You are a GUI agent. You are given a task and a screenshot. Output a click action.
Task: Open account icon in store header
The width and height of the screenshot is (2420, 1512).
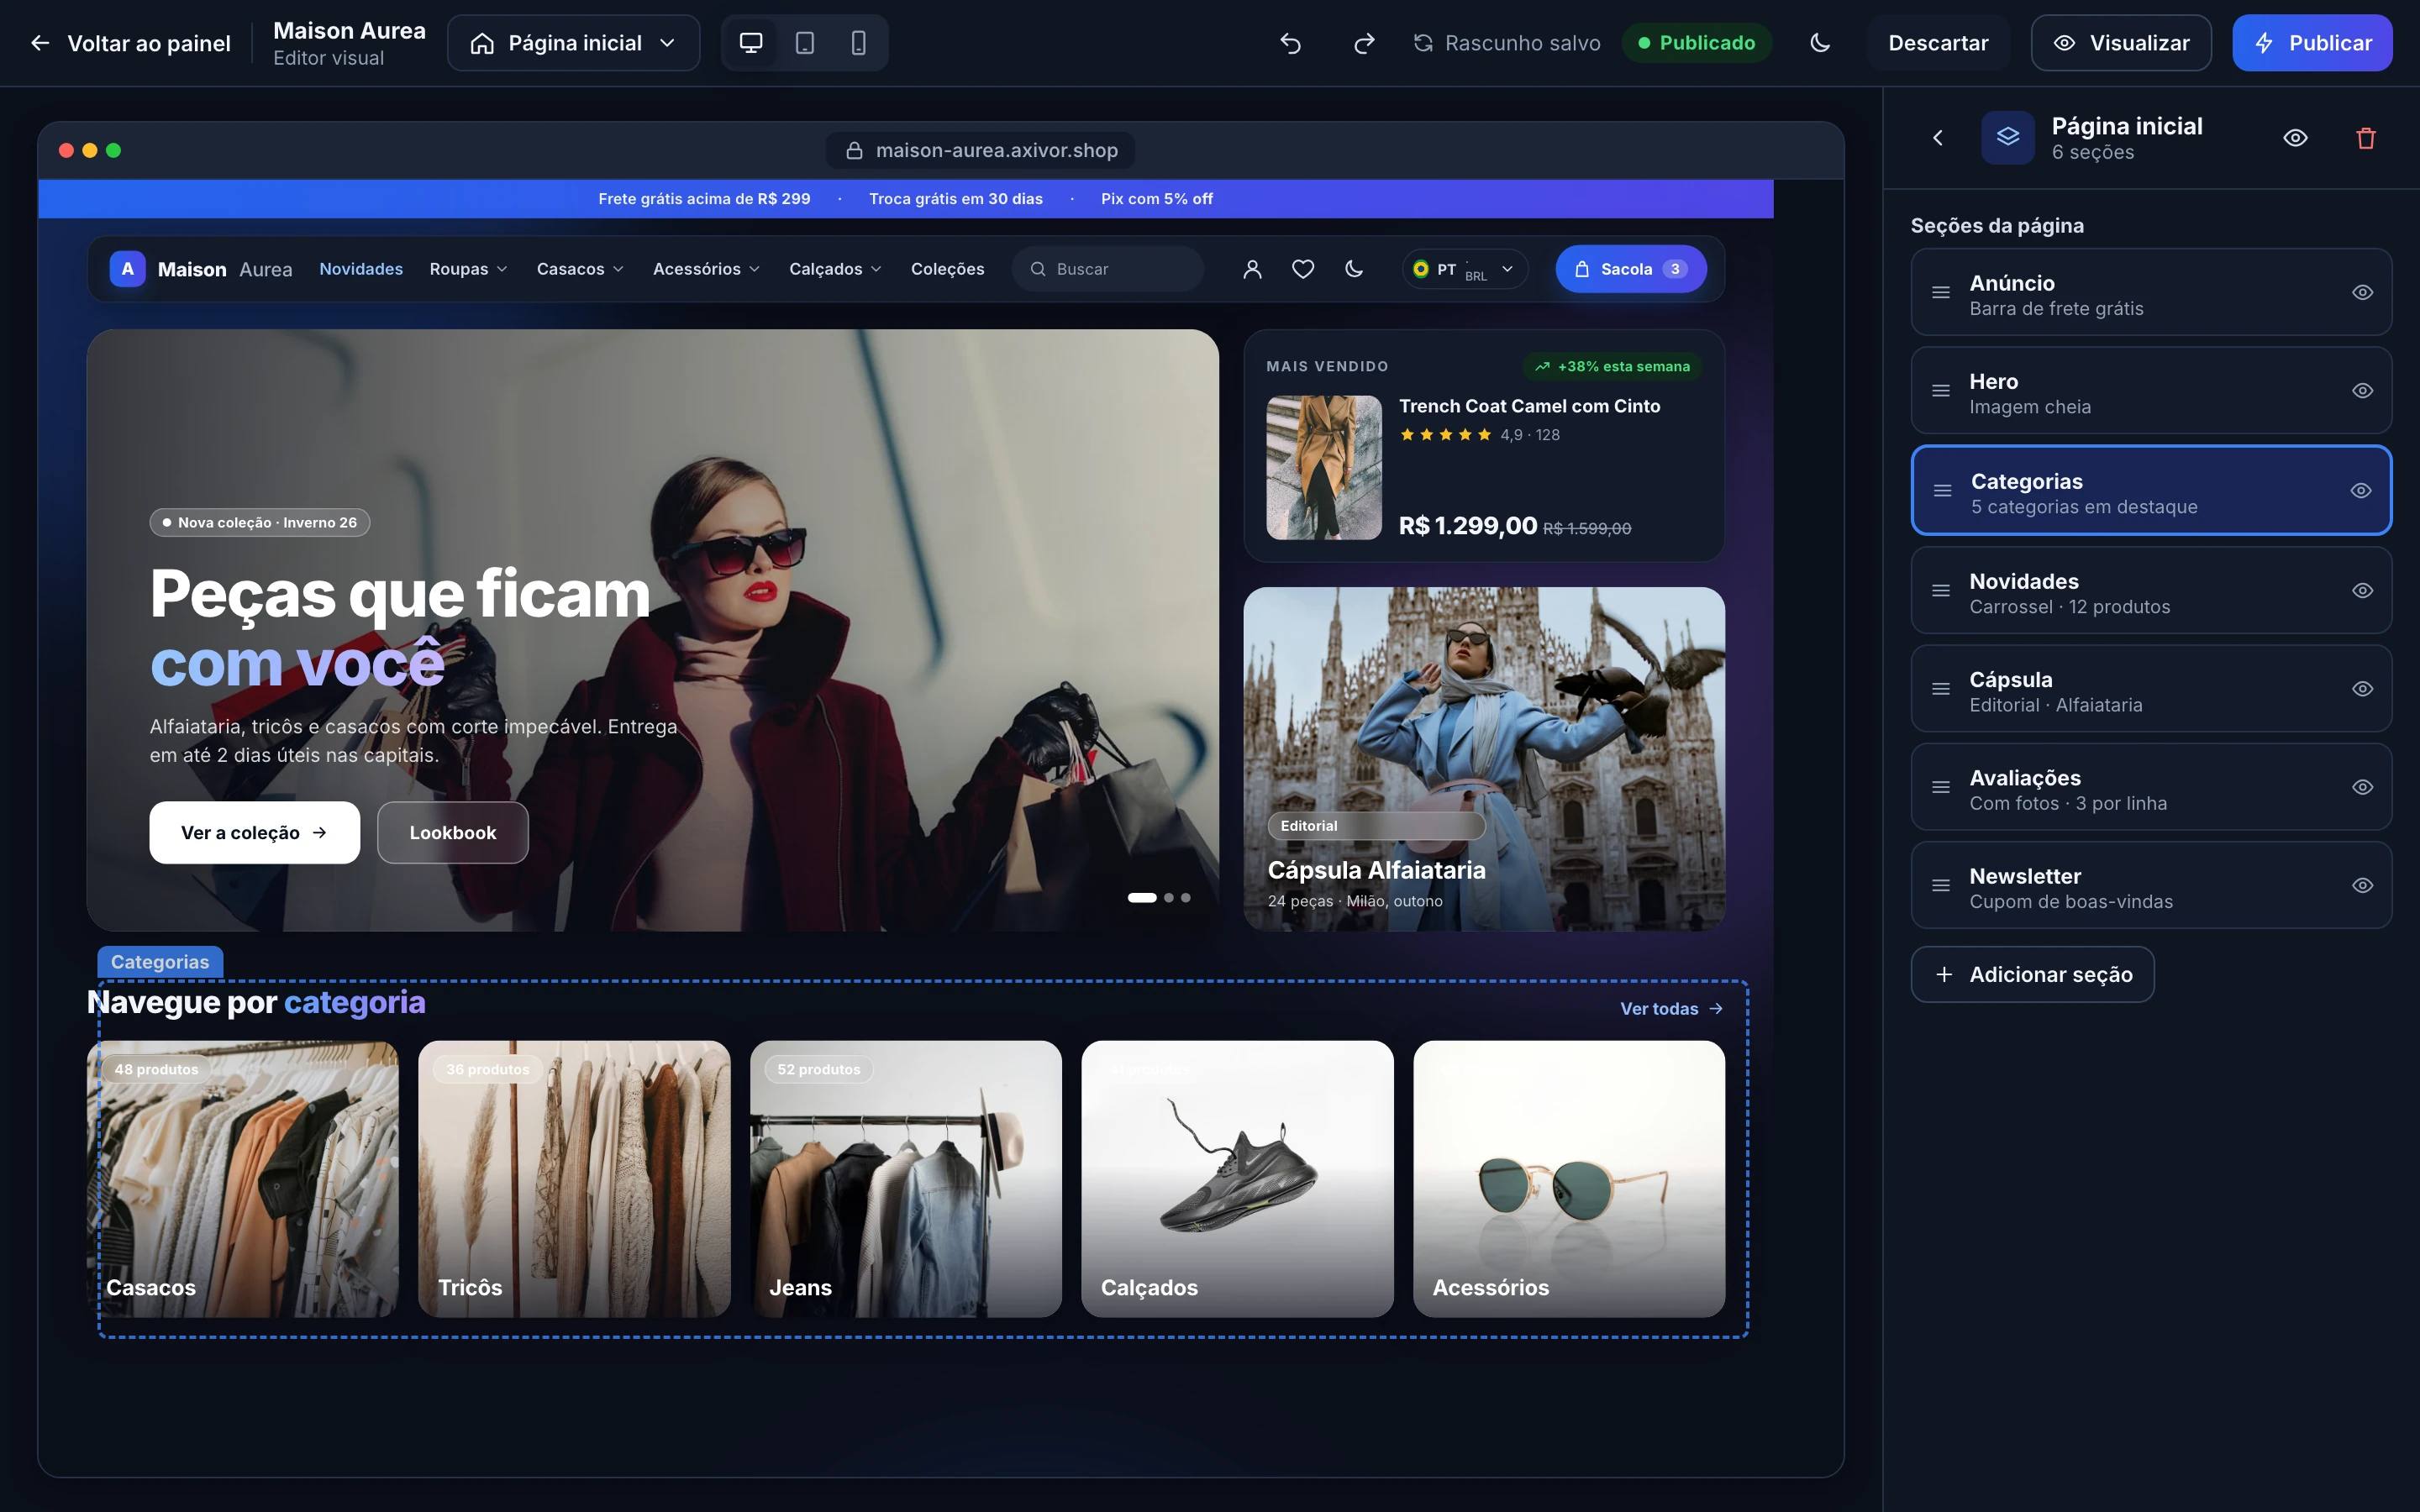coord(1252,269)
